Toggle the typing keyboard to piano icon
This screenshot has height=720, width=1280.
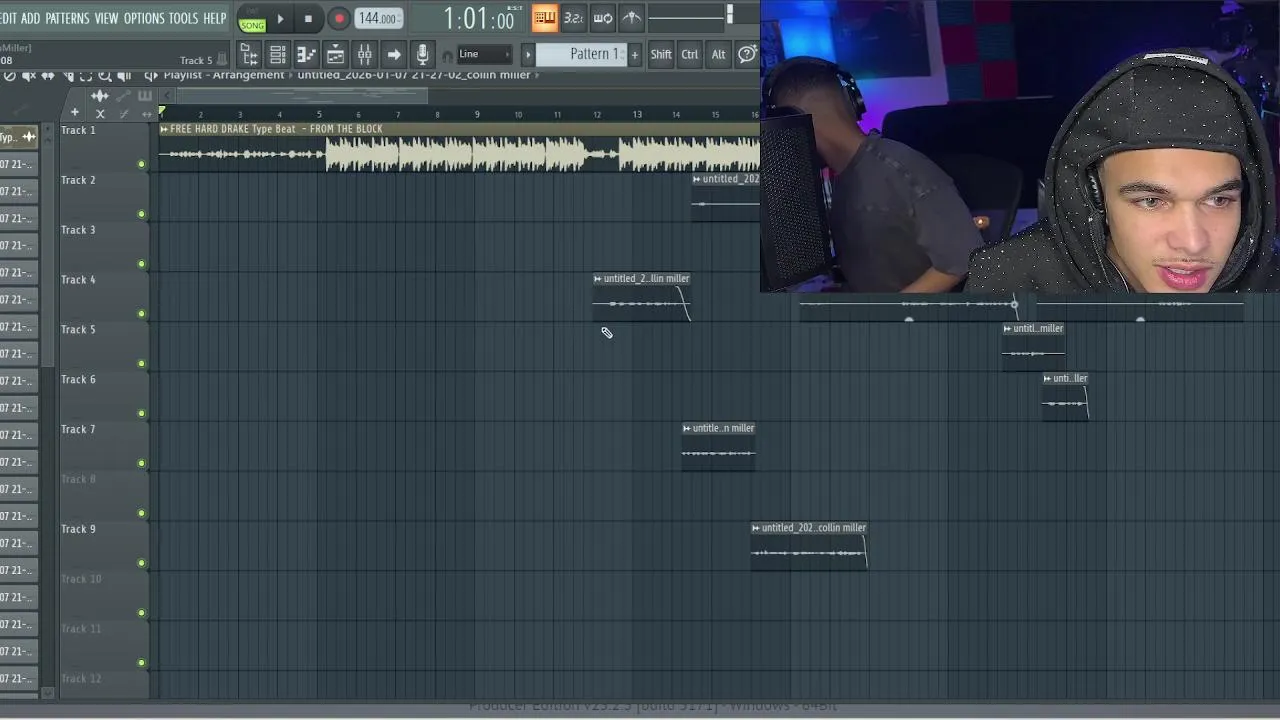(x=545, y=18)
